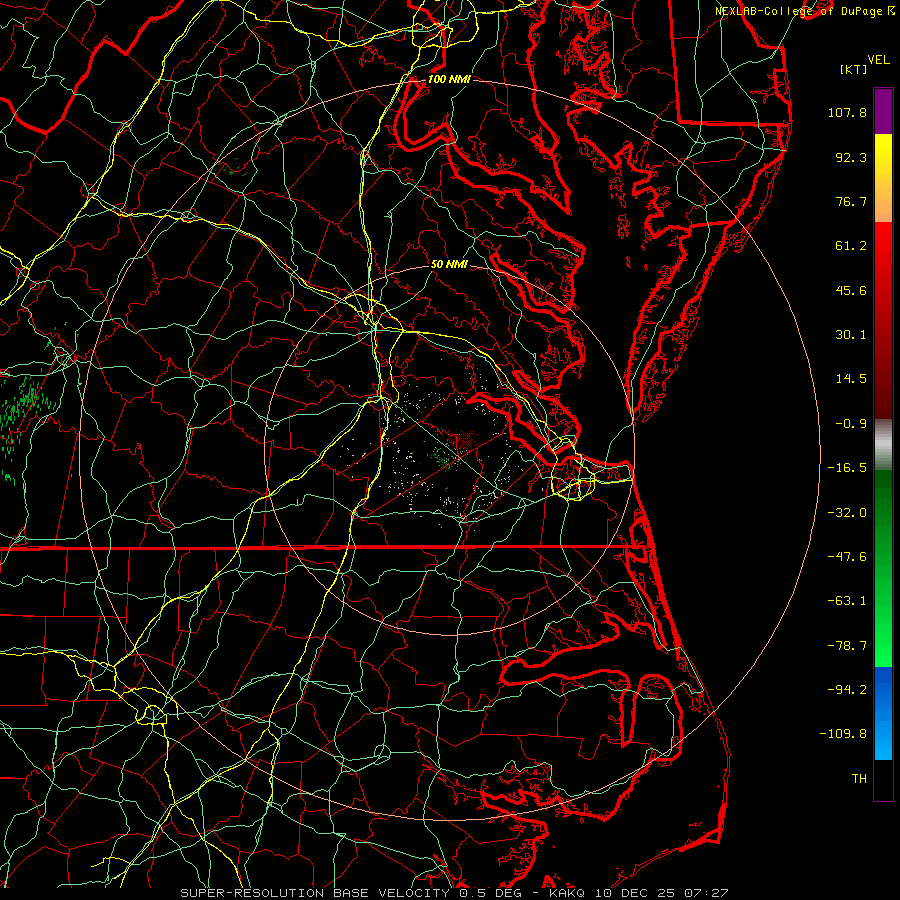Click the 45.6 scale value
The width and height of the screenshot is (900, 900).
[x=851, y=290]
